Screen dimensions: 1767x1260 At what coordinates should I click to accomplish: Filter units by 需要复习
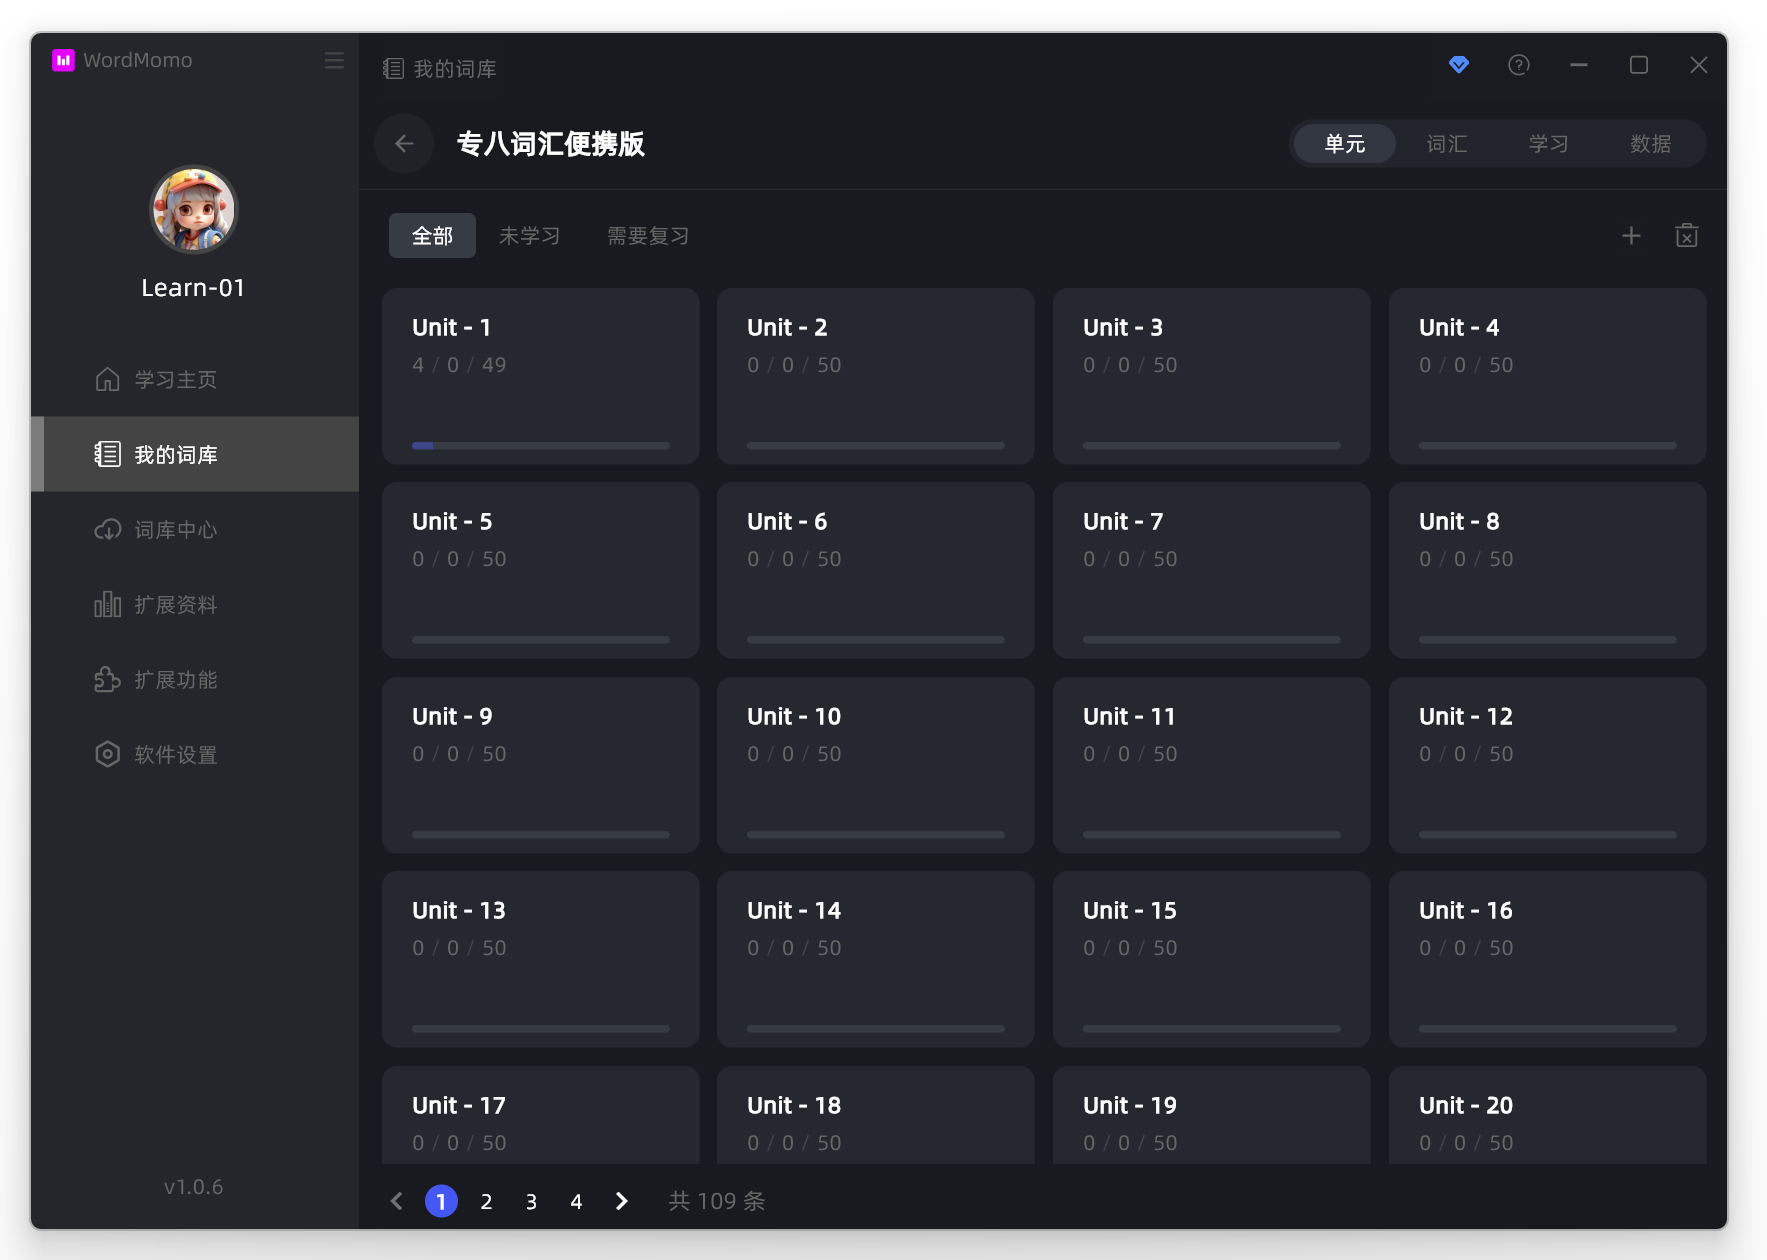click(x=648, y=236)
